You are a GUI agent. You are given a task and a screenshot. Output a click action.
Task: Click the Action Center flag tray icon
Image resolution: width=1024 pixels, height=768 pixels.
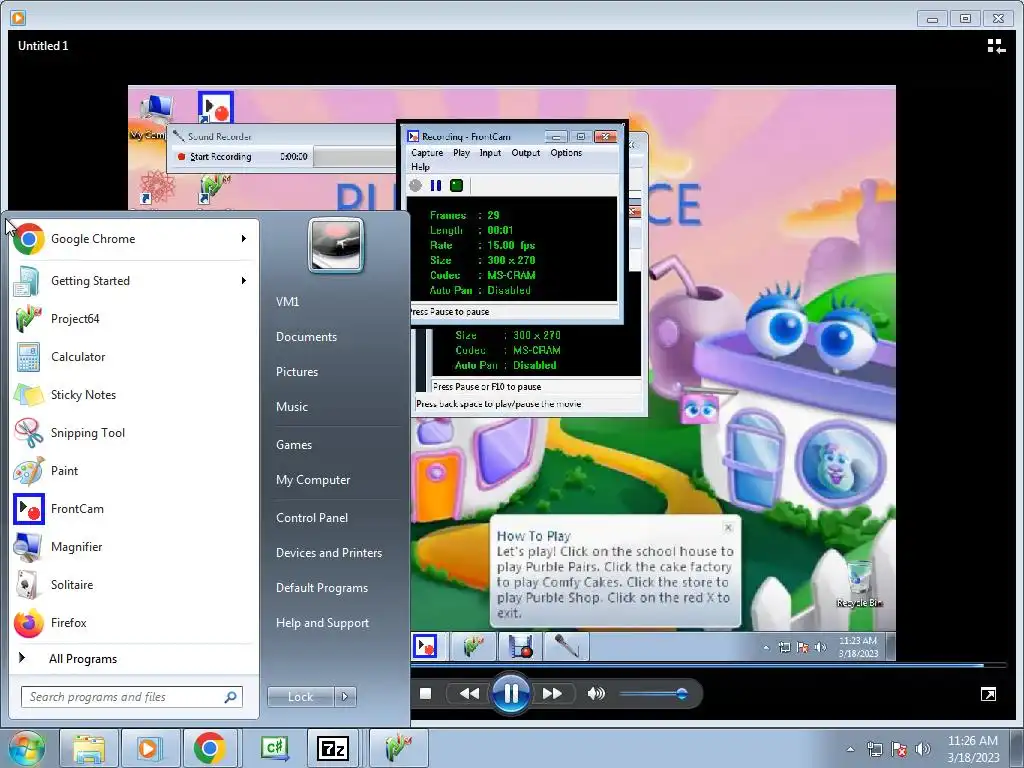[899, 750]
